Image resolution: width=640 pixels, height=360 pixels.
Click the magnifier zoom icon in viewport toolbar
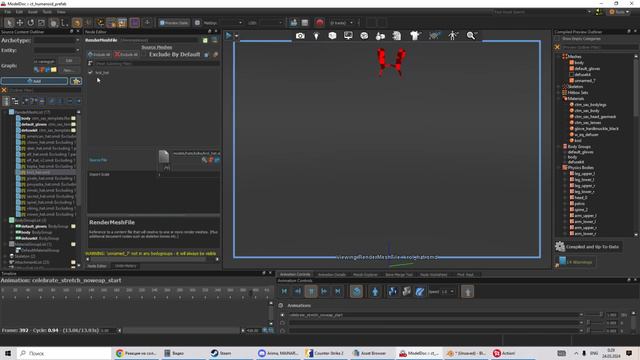tap(471, 36)
